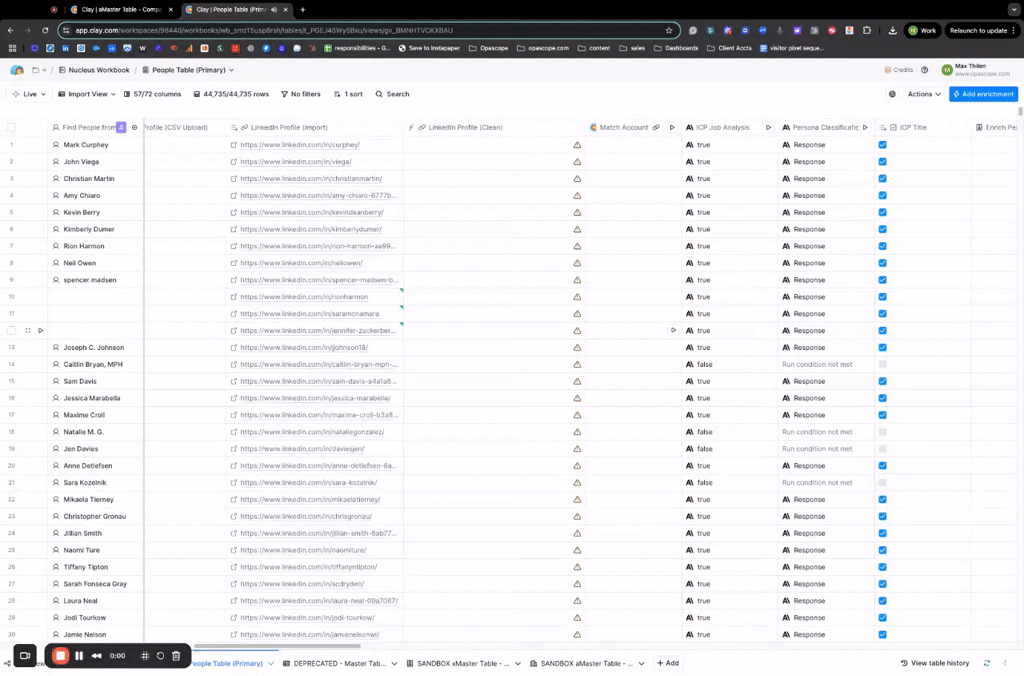The height and width of the screenshot is (676, 1024).
Task: Expand the Actions dropdown
Action: coord(924,94)
